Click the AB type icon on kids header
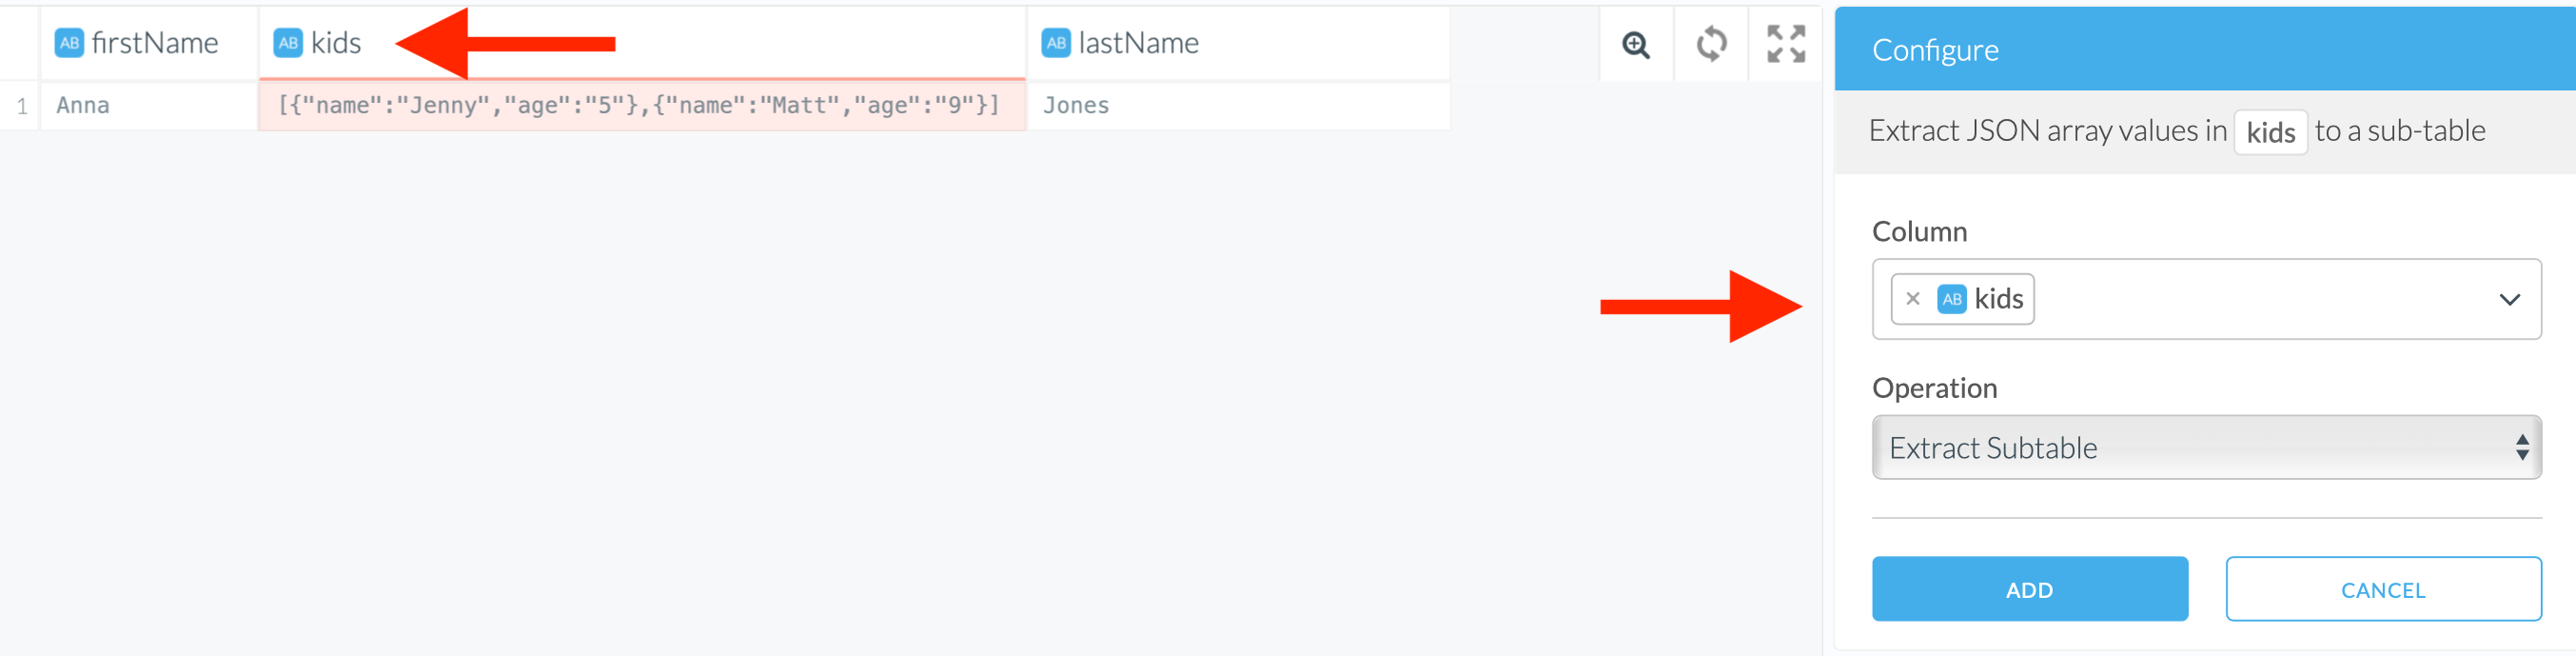This screenshot has height=656, width=2576. pyautogui.click(x=288, y=43)
